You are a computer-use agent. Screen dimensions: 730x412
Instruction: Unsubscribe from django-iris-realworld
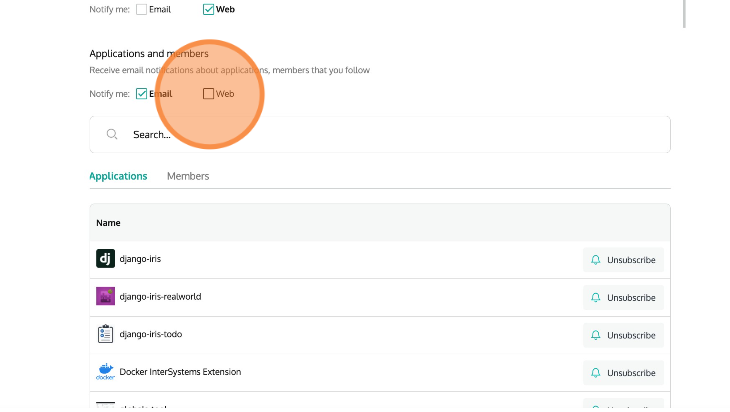[623, 298]
